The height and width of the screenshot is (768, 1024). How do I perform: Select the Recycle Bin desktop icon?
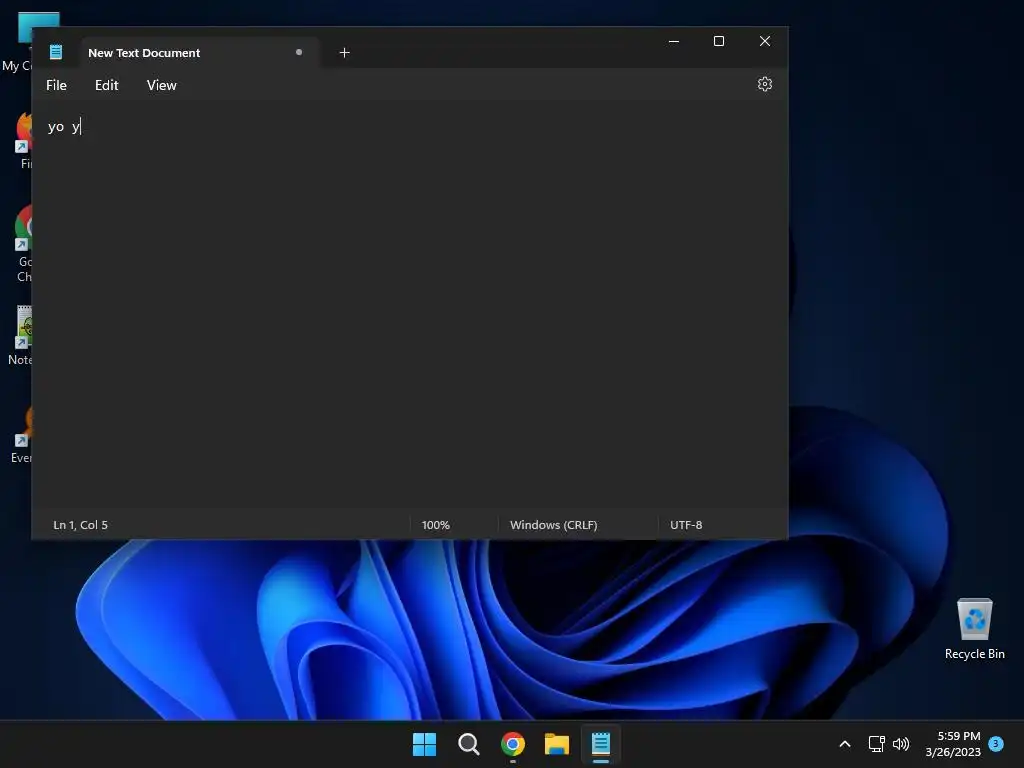pyautogui.click(x=974, y=628)
